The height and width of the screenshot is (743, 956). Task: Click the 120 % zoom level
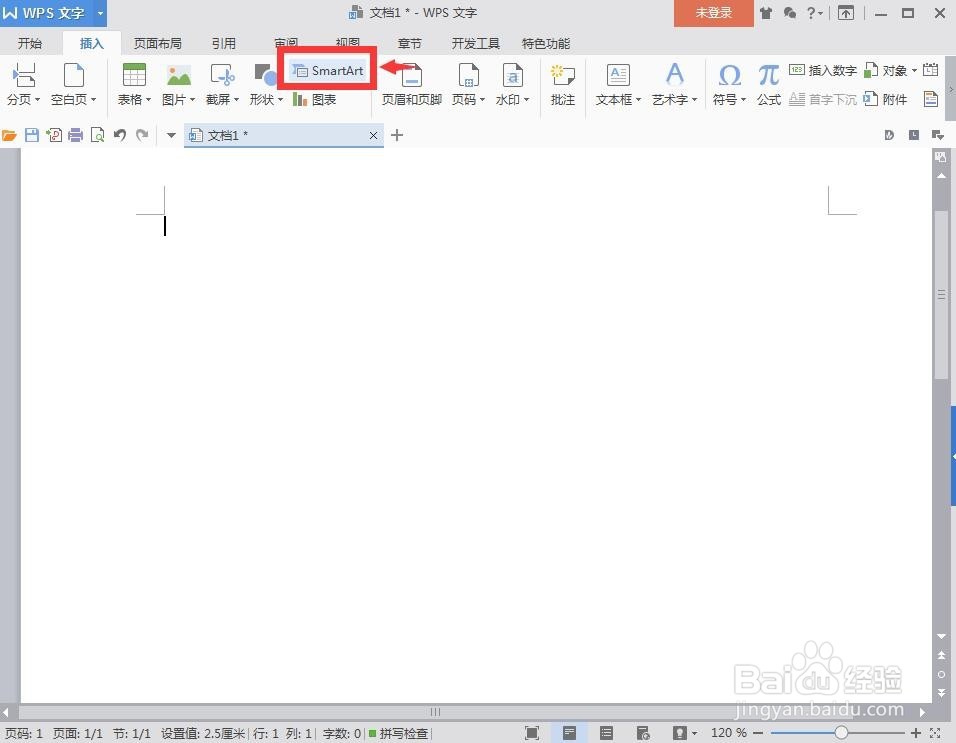729,733
